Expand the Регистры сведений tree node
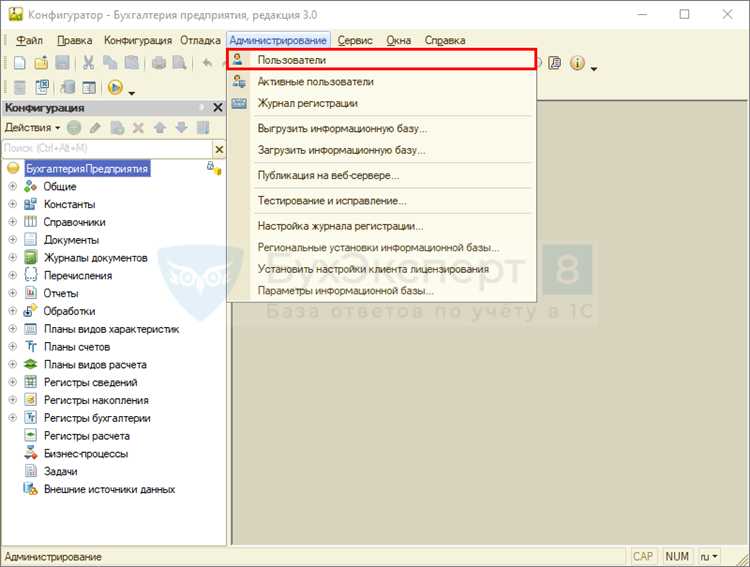 13,382
